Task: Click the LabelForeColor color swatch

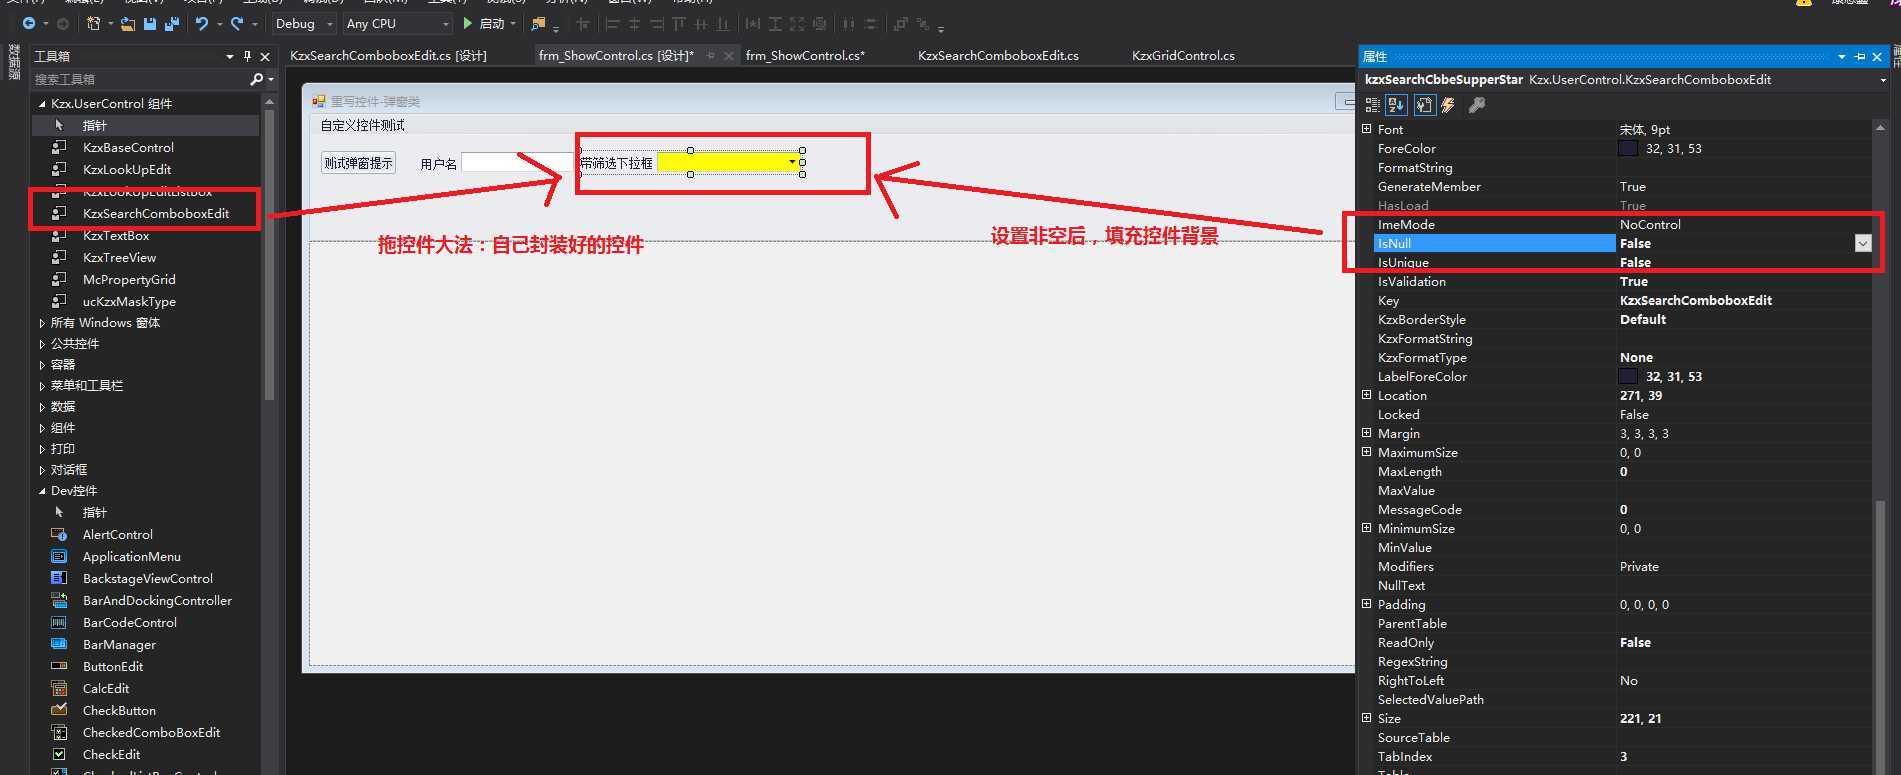Action: pyautogui.click(x=1628, y=376)
